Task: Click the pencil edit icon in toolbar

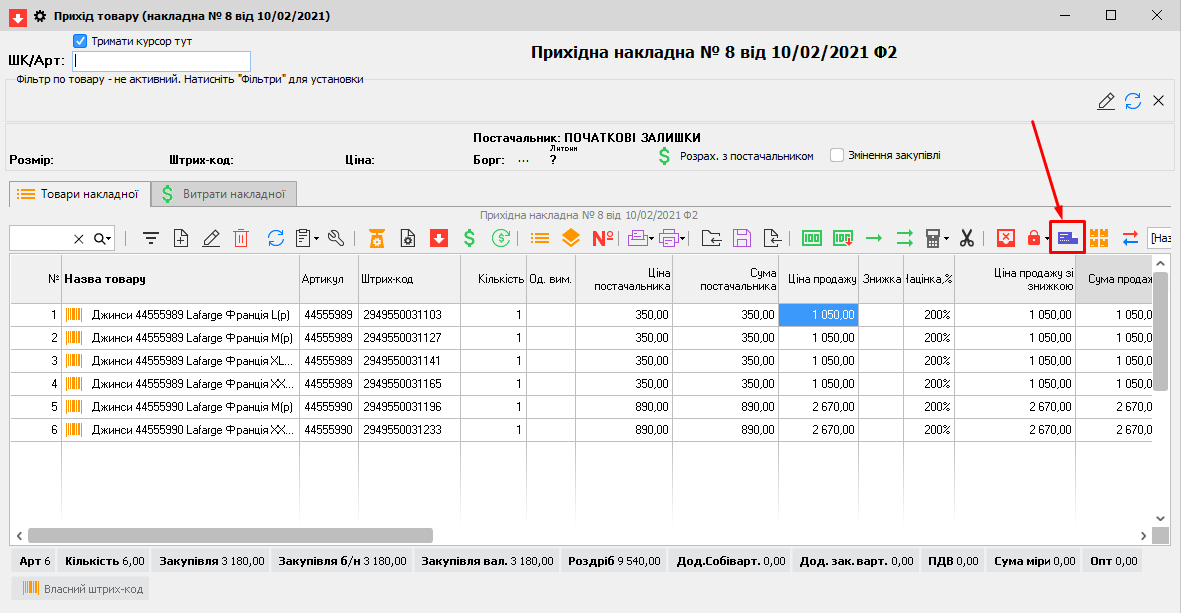Action: pyautogui.click(x=211, y=238)
